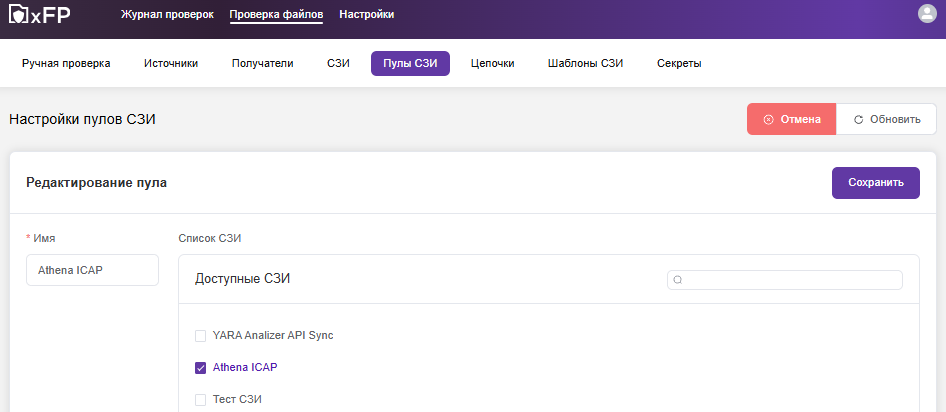Click the xFP logo icon
This screenshot has height=412, width=946.
coord(40,14)
